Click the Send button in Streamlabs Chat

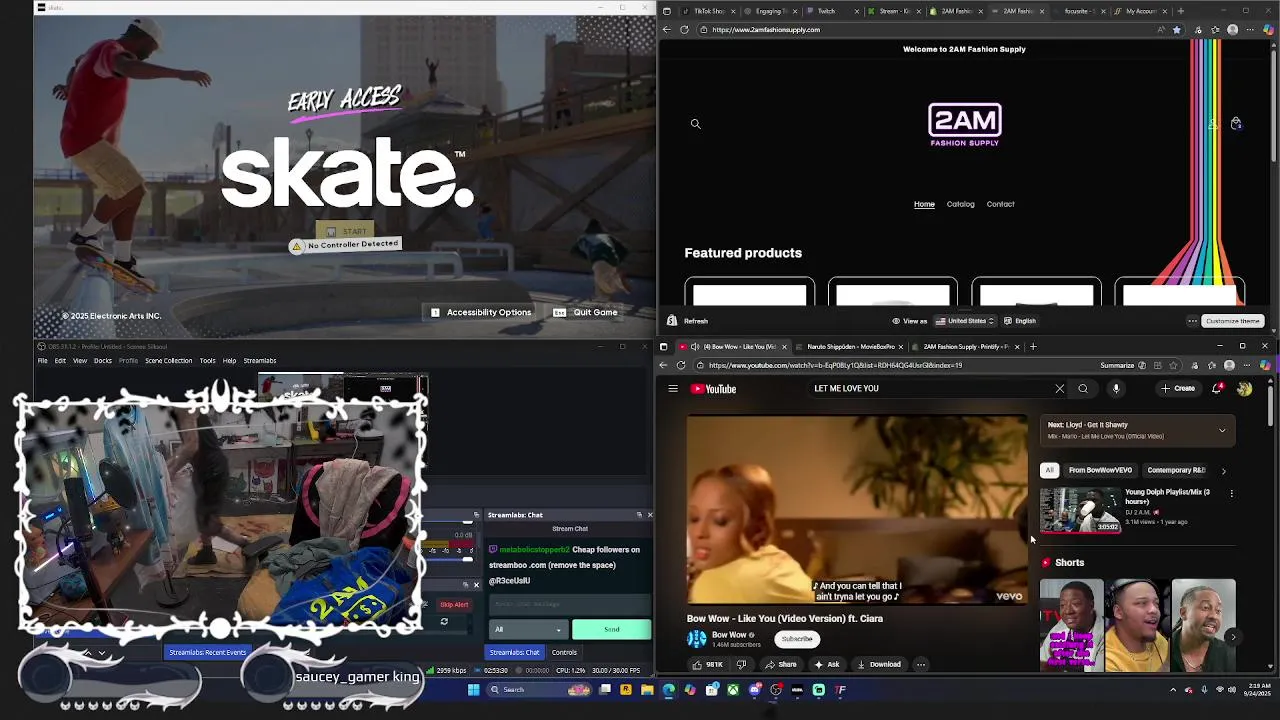pyautogui.click(x=611, y=630)
